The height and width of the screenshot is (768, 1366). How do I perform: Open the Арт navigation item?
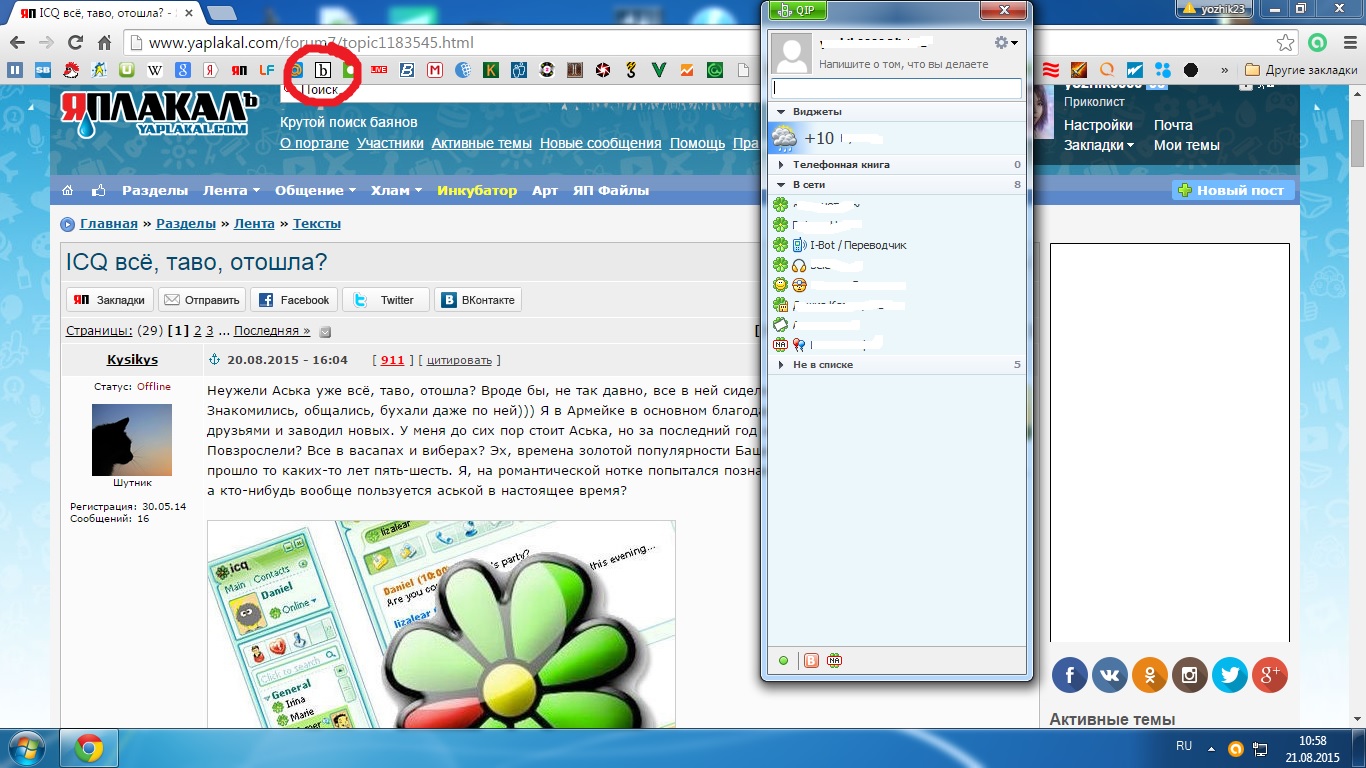545,190
